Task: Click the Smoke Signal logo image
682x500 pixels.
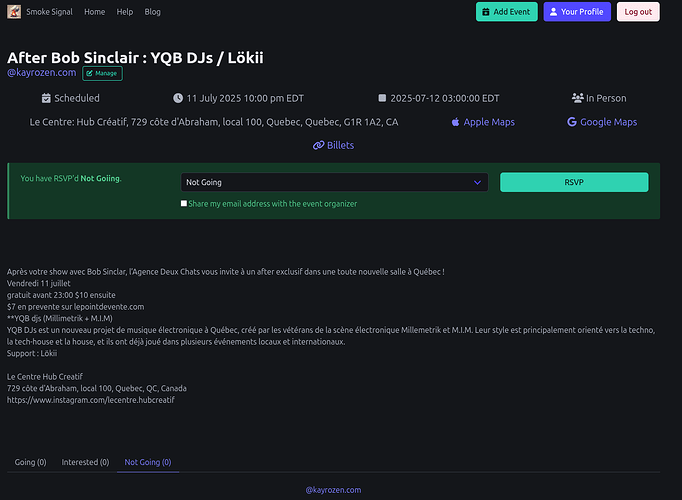Action: point(14,12)
